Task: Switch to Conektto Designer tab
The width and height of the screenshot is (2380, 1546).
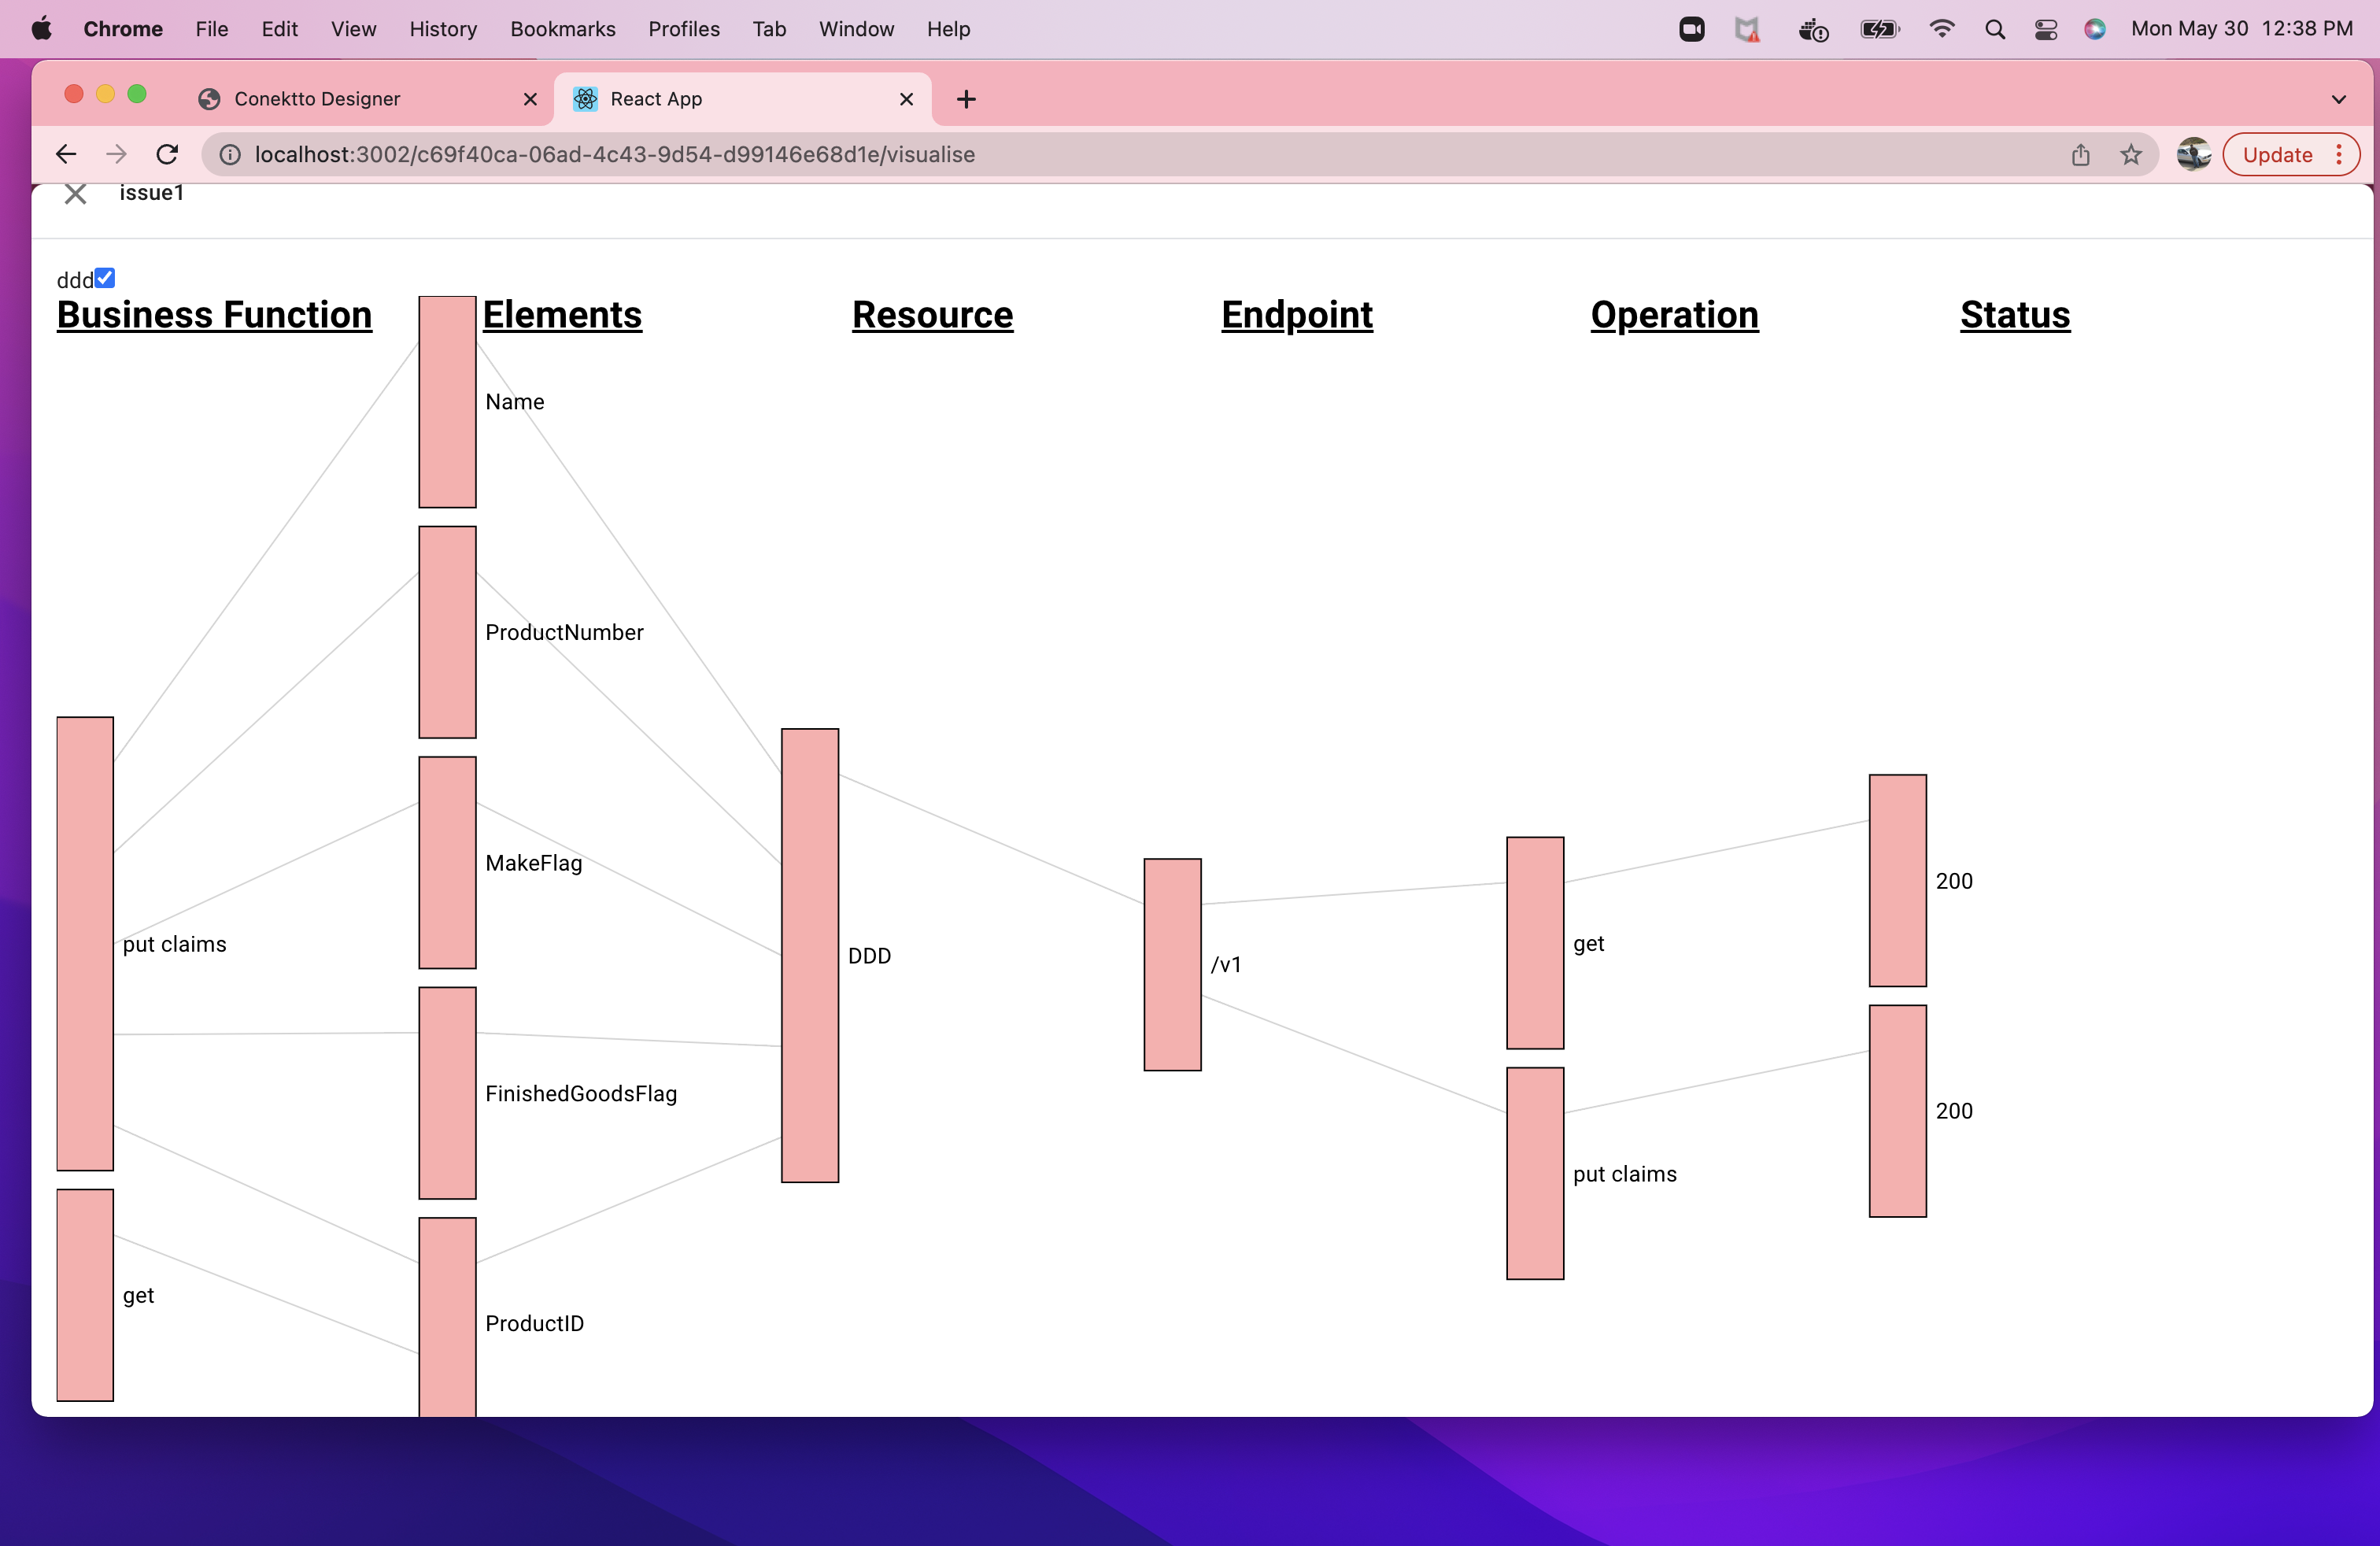Action: (x=317, y=99)
